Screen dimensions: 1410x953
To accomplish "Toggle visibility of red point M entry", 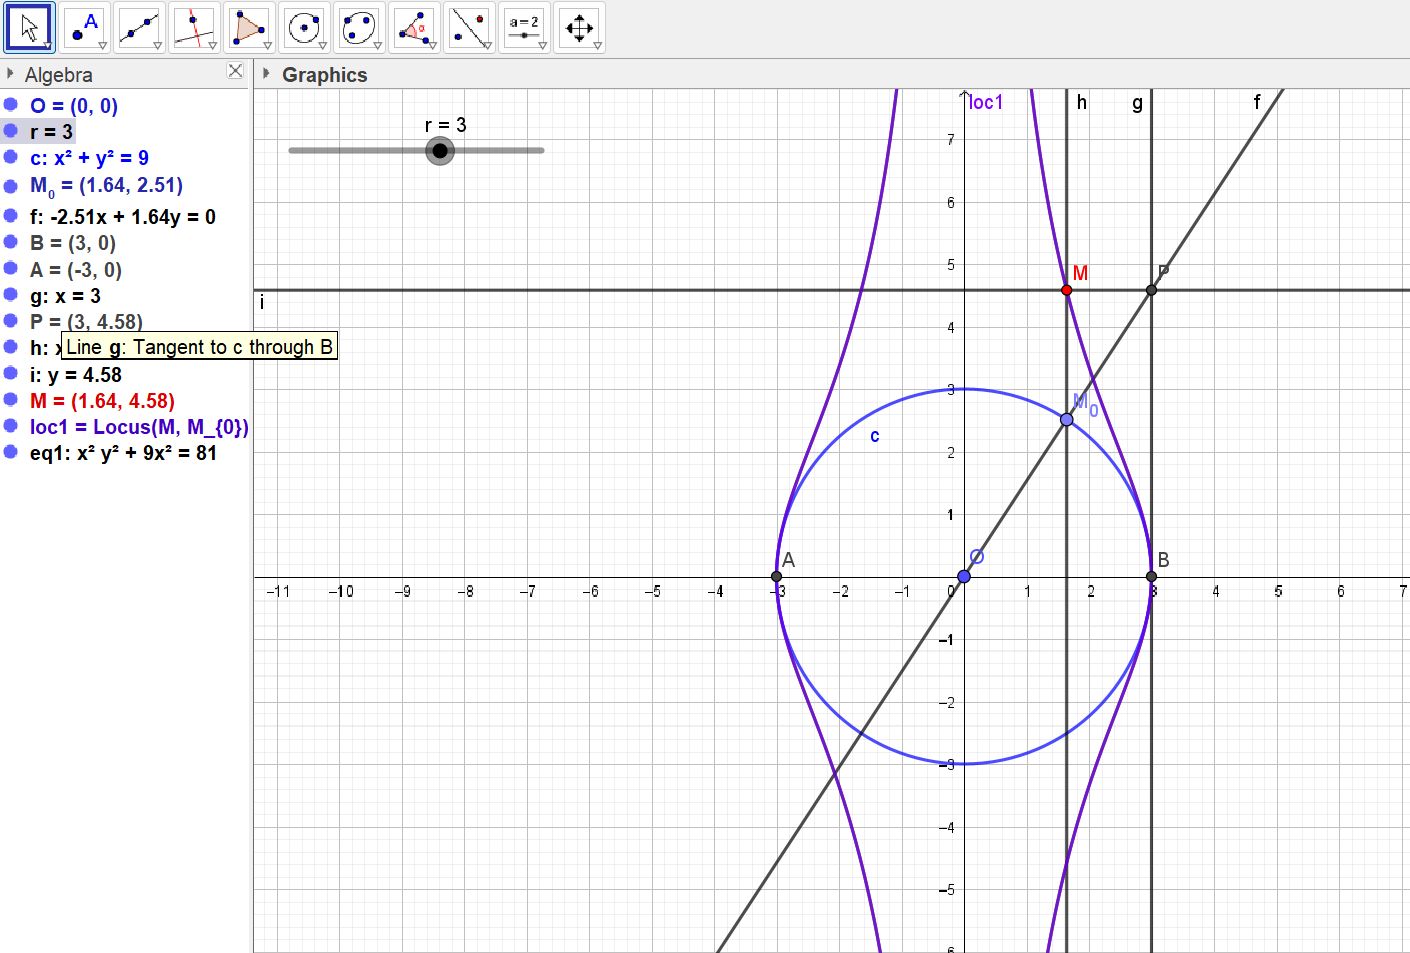I will click(11, 400).
